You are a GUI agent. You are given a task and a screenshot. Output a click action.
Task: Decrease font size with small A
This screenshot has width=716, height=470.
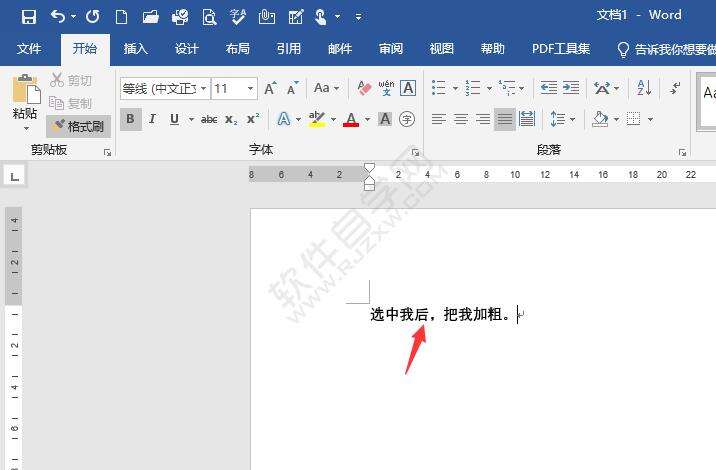click(x=292, y=88)
